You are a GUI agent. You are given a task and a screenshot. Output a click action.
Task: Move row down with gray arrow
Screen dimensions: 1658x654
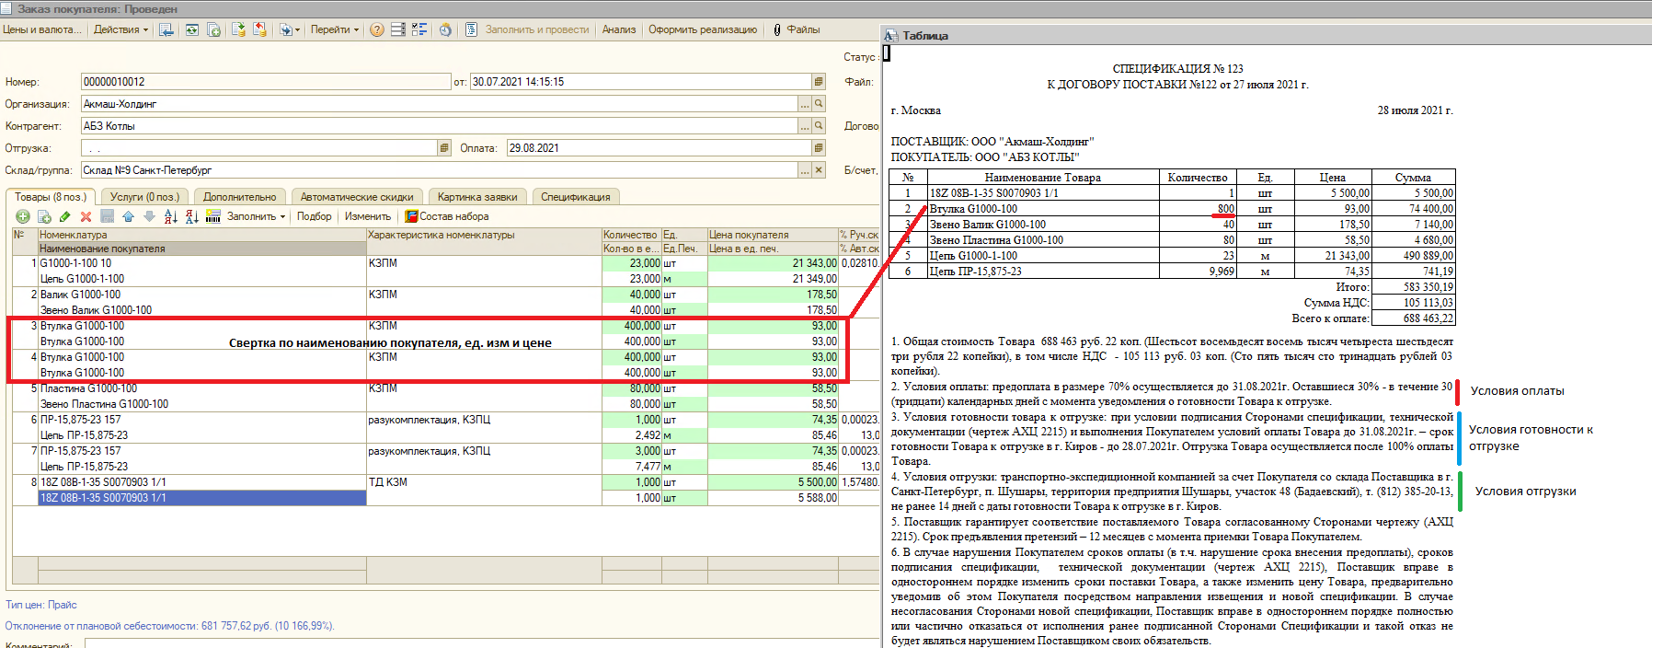(x=149, y=216)
